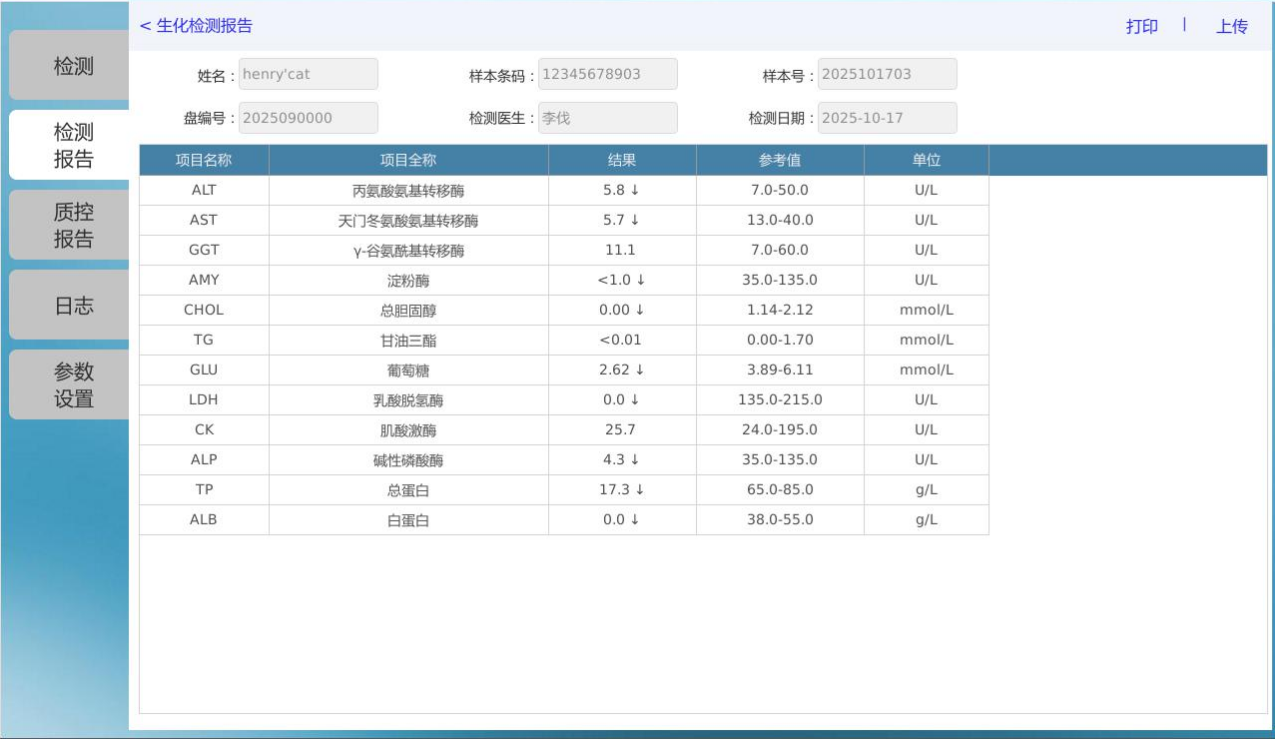
Task: Select the ALT row in table
Action: coord(563,190)
